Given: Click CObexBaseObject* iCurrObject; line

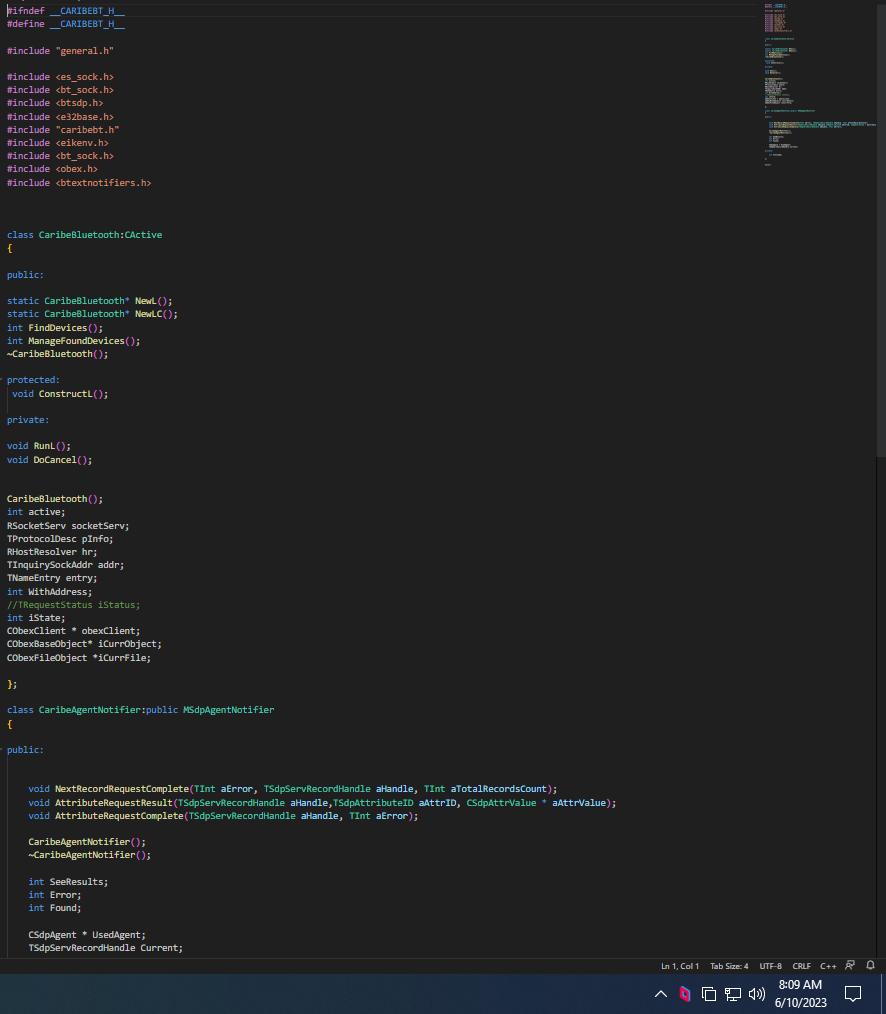Looking at the screenshot, I should (84, 643).
